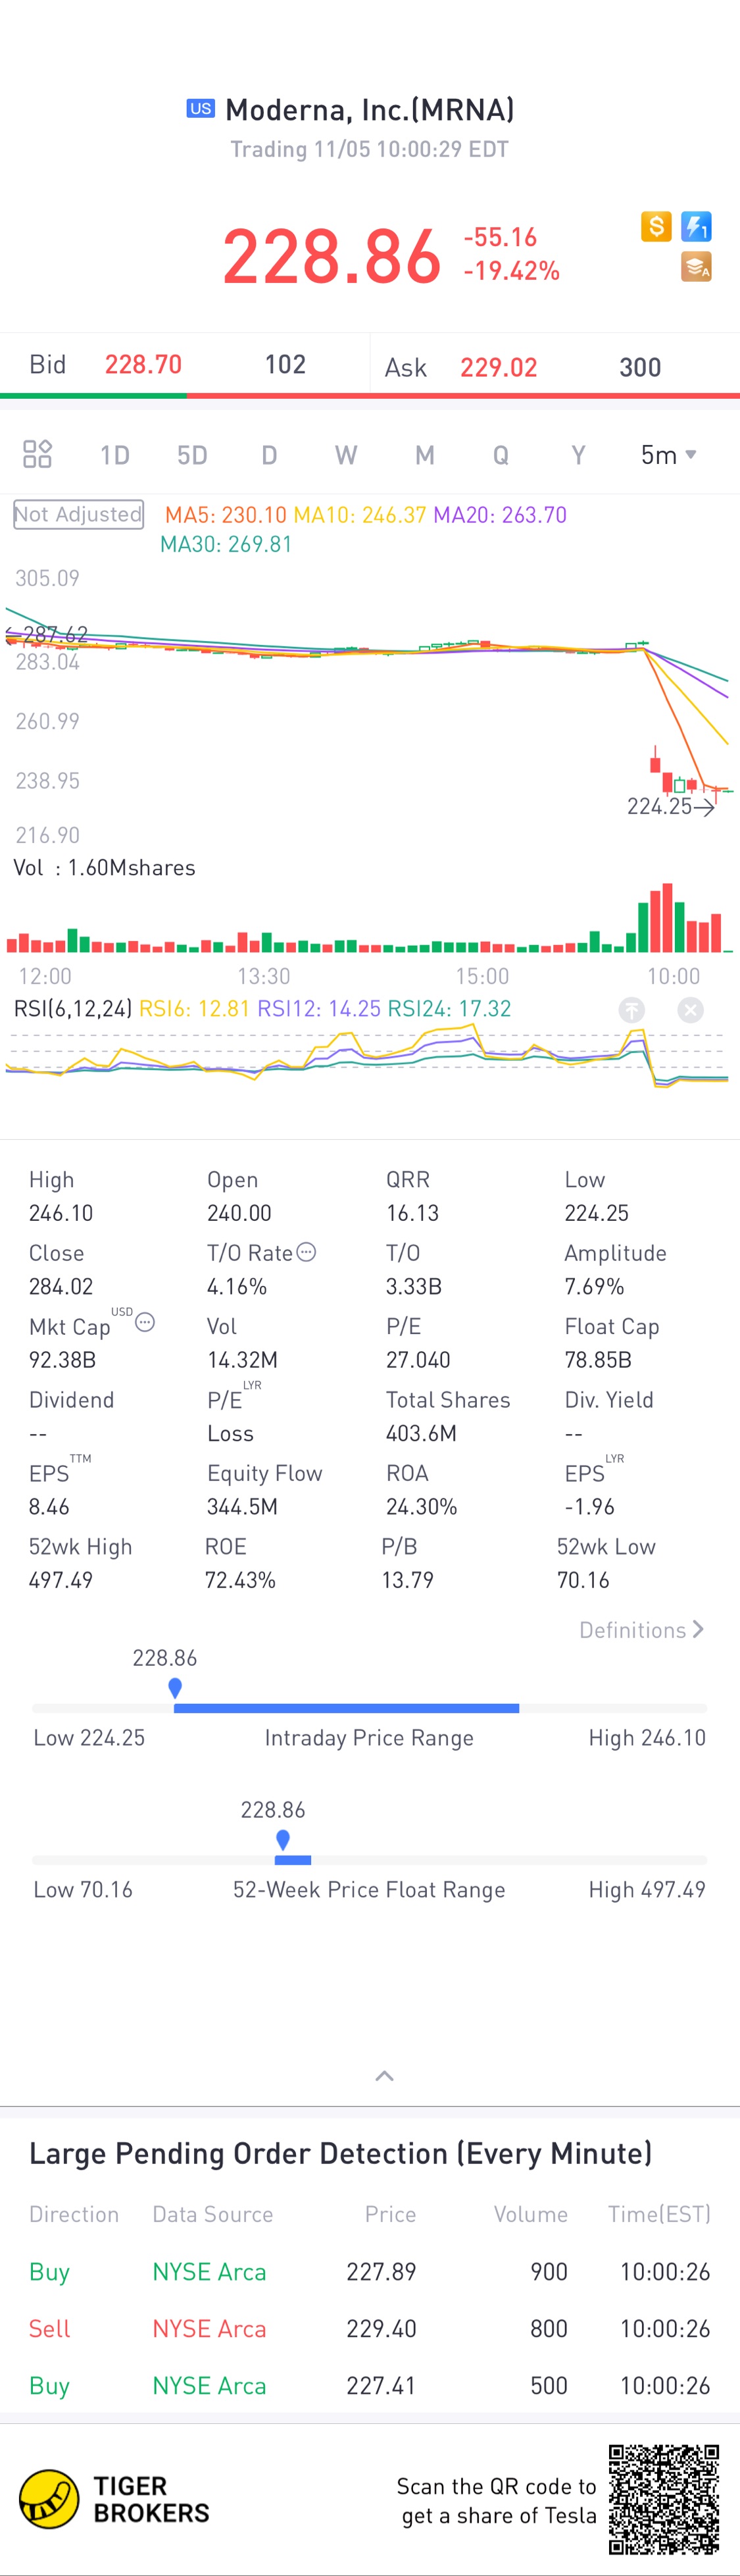
Task: Tap the intraday range blue bar
Action: pos(346,1708)
